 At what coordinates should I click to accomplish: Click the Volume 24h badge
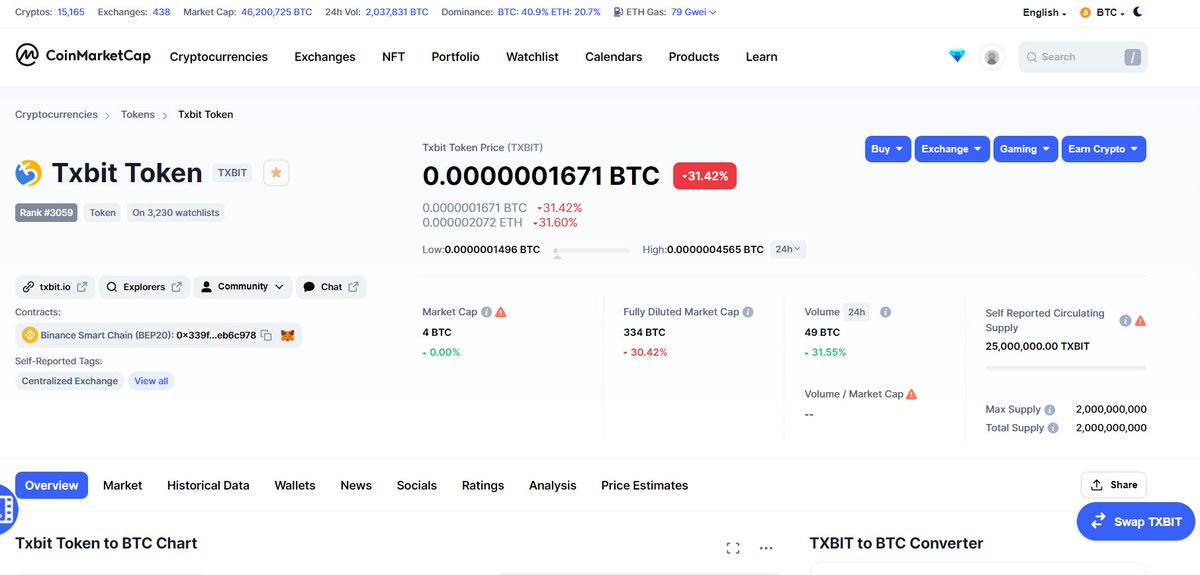click(x=856, y=312)
